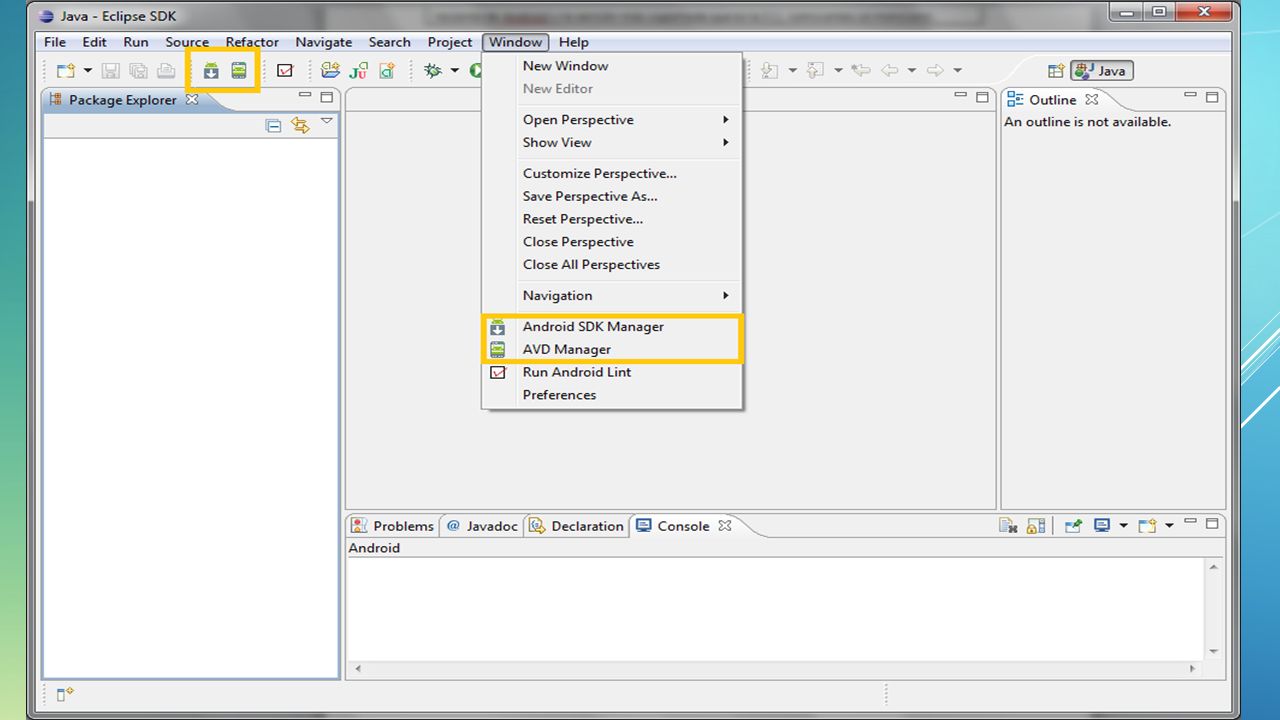This screenshot has height=720, width=1280.
Task: Open the Edit menu
Action: 94,42
